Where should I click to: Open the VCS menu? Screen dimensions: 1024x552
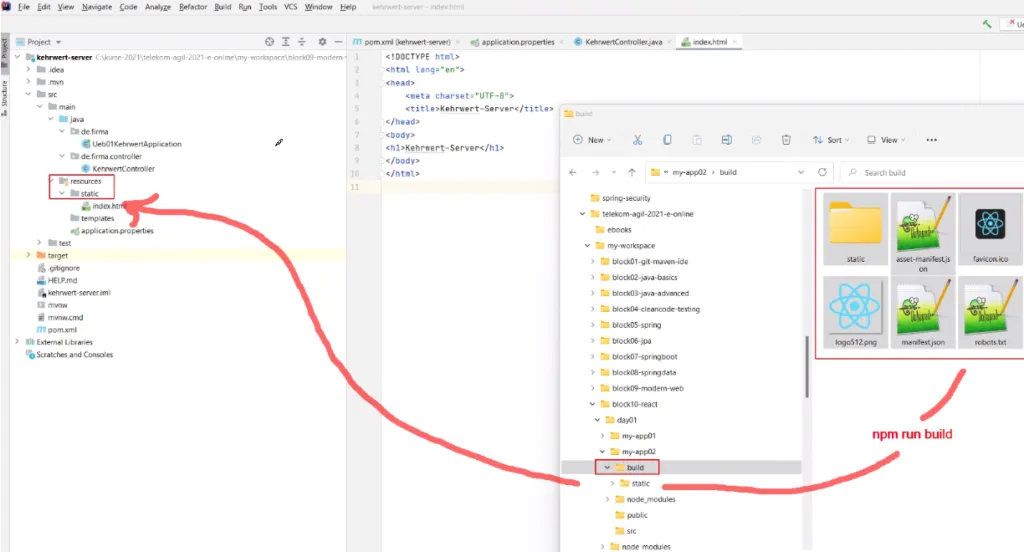[291, 7]
